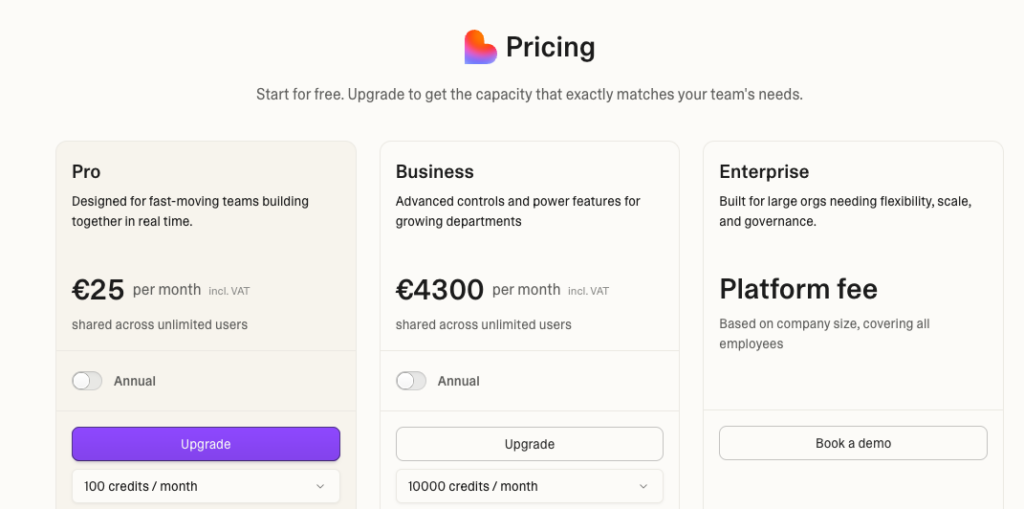Toggle Annual billing switch on Business plan
The width and height of the screenshot is (1024, 509).
pyautogui.click(x=411, y=381)
